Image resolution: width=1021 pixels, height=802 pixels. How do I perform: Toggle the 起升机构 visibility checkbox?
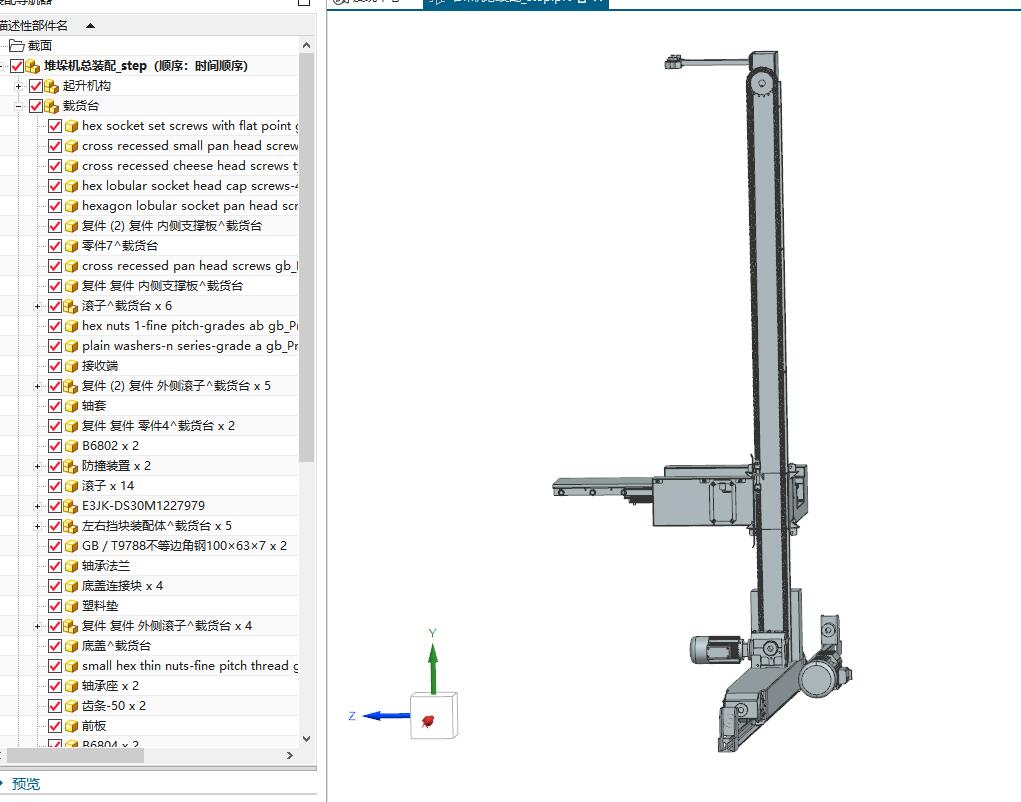click(36, 86)
